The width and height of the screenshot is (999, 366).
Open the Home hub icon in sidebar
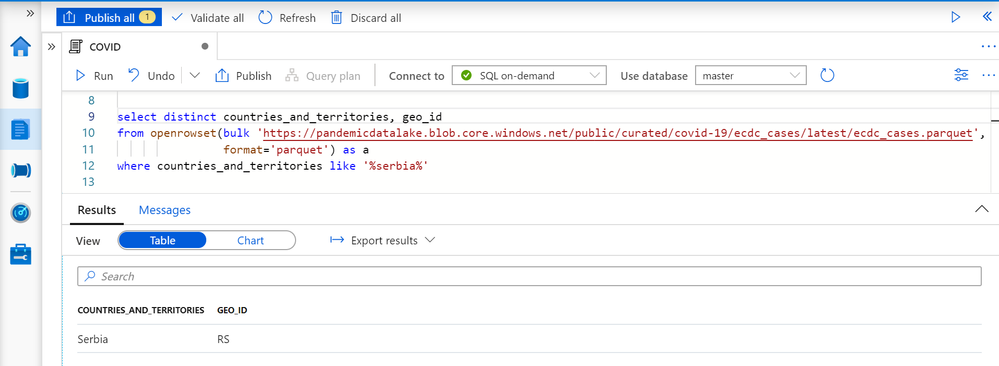[20, 47]
